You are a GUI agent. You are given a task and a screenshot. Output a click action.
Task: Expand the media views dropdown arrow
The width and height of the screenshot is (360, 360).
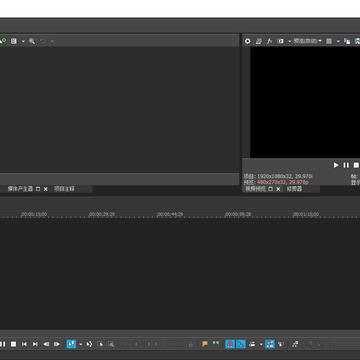pyautogui.click(x=23, y=41)
